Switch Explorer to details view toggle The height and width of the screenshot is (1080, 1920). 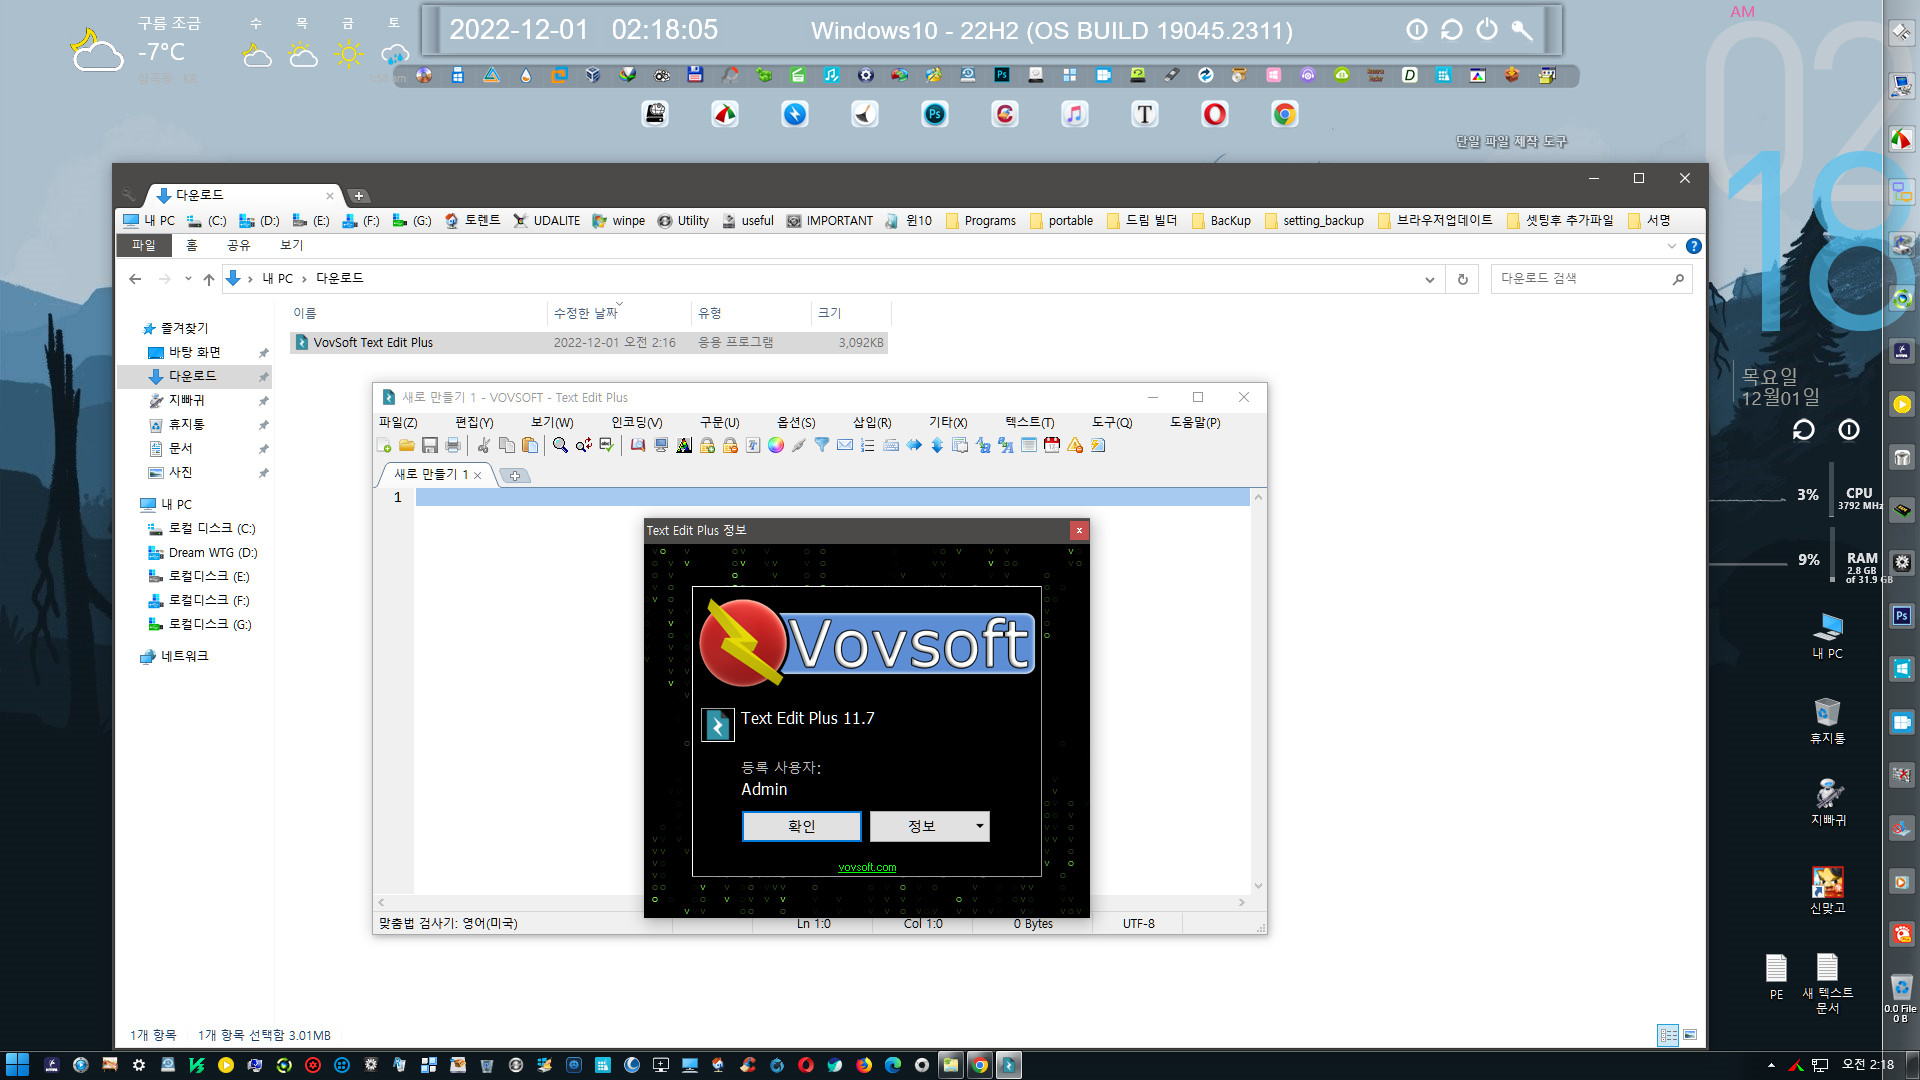click(1667, 1035)
